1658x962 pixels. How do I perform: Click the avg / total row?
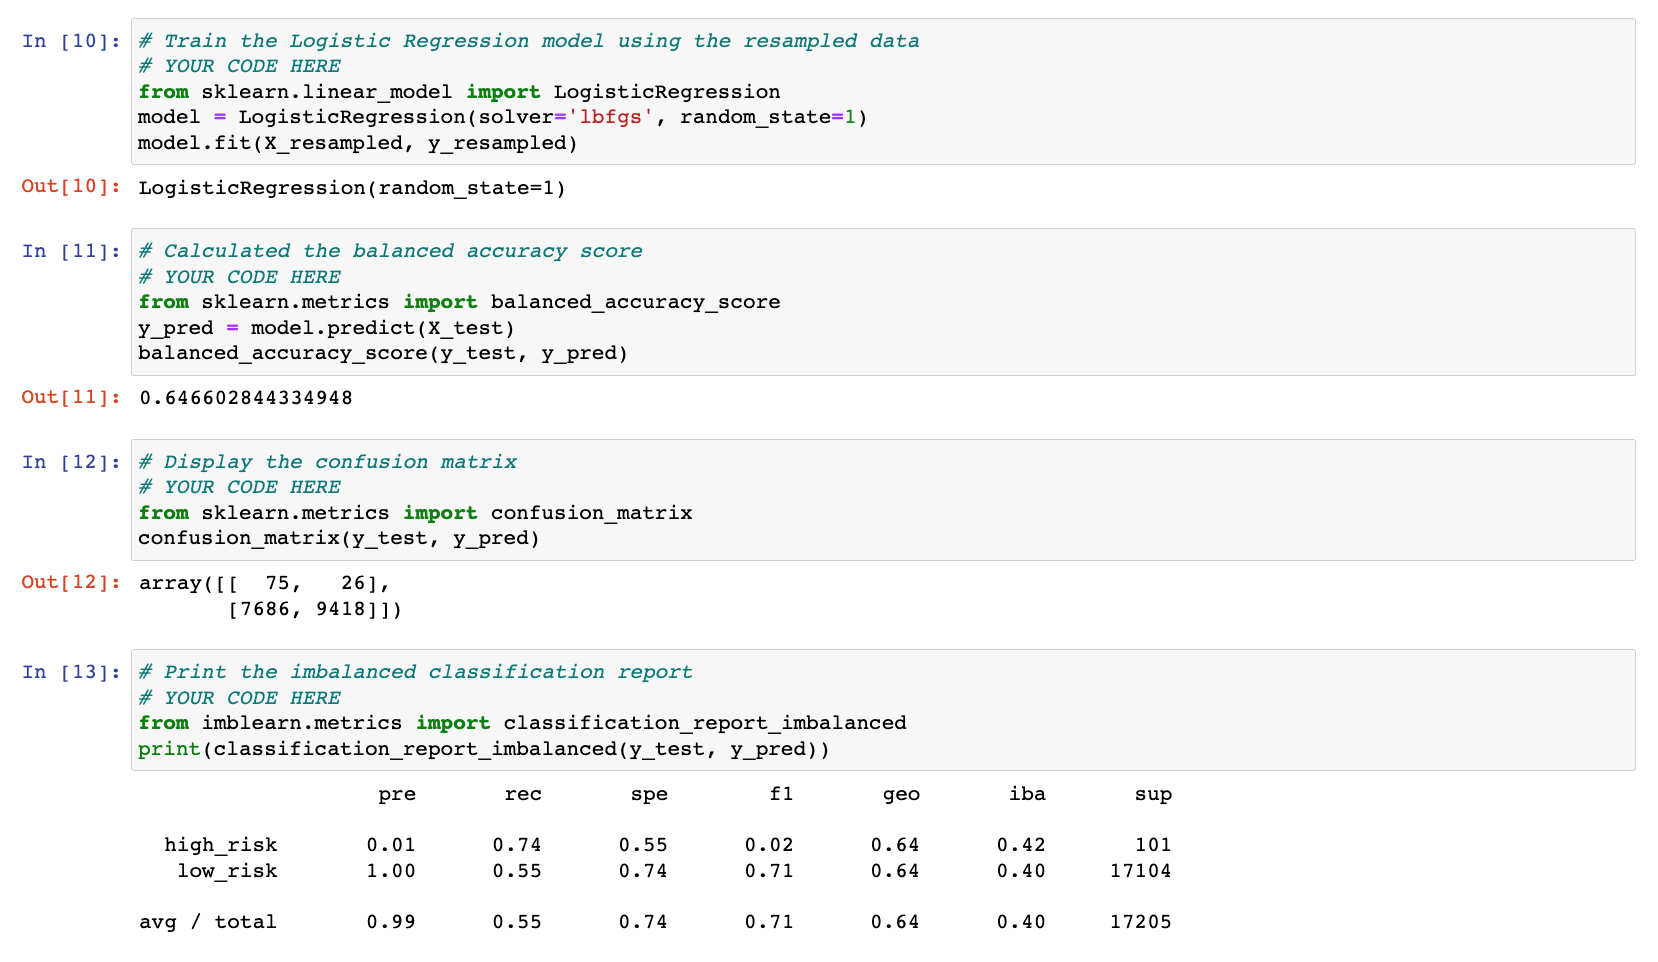(655, 922)
